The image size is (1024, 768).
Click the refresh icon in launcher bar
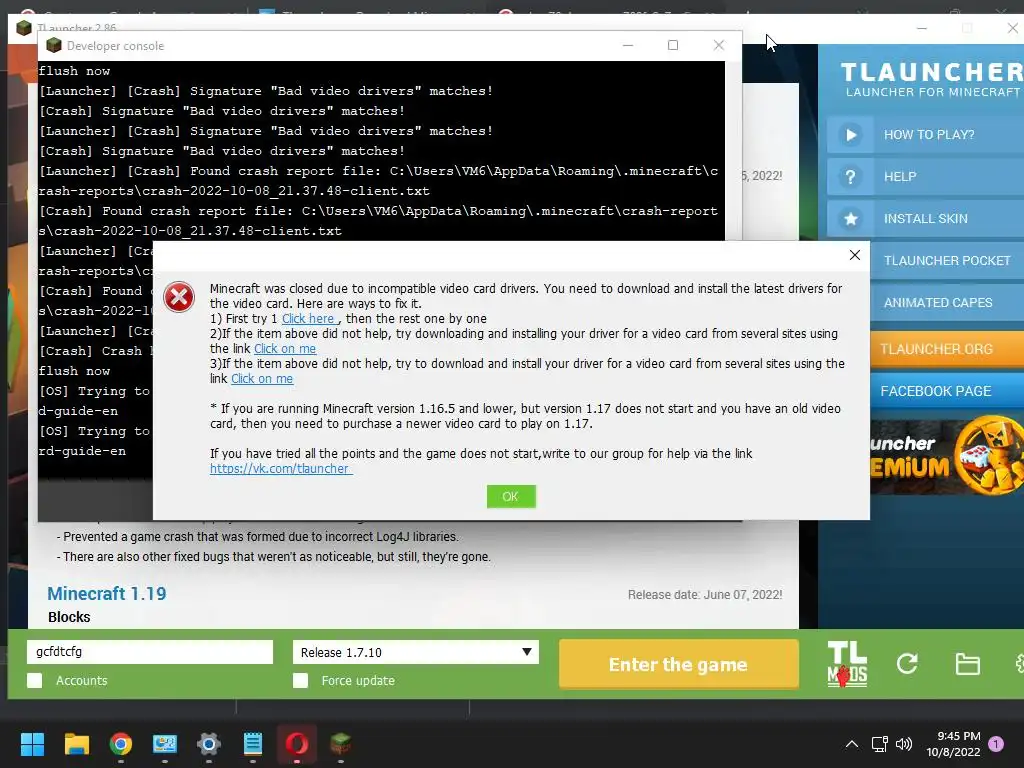point(907,664)
